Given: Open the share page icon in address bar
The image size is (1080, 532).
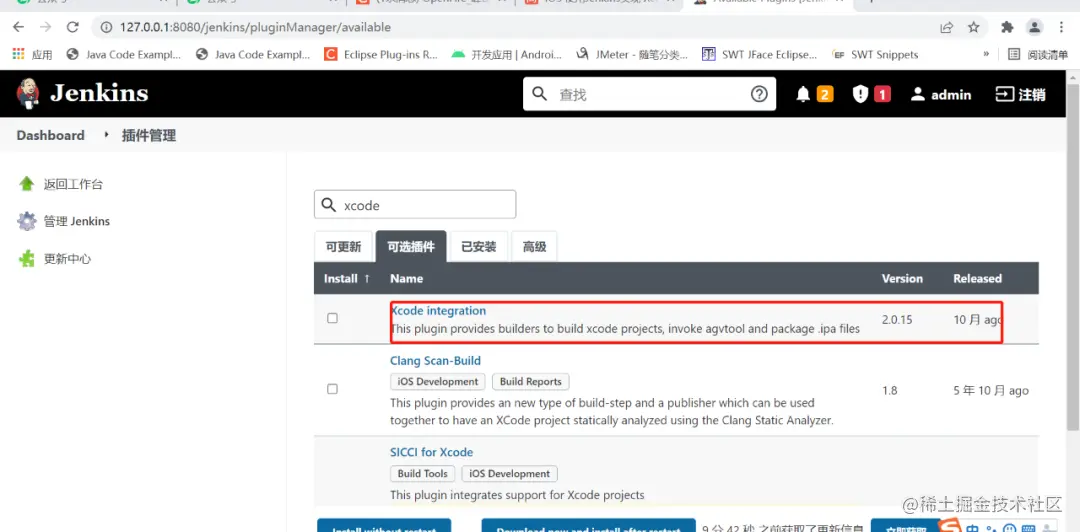Looking at the screenshot, I should pos(947,28).
